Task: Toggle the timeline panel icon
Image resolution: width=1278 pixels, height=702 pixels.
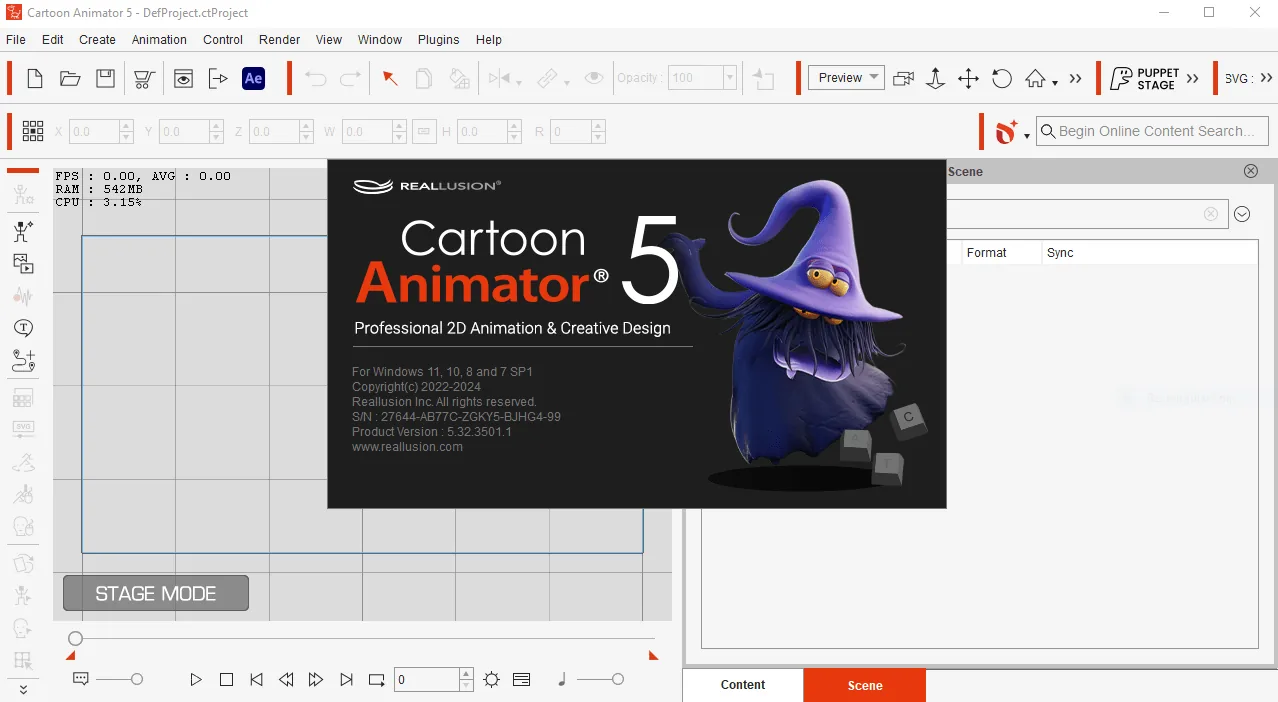Action: click(x=521, y=680)
